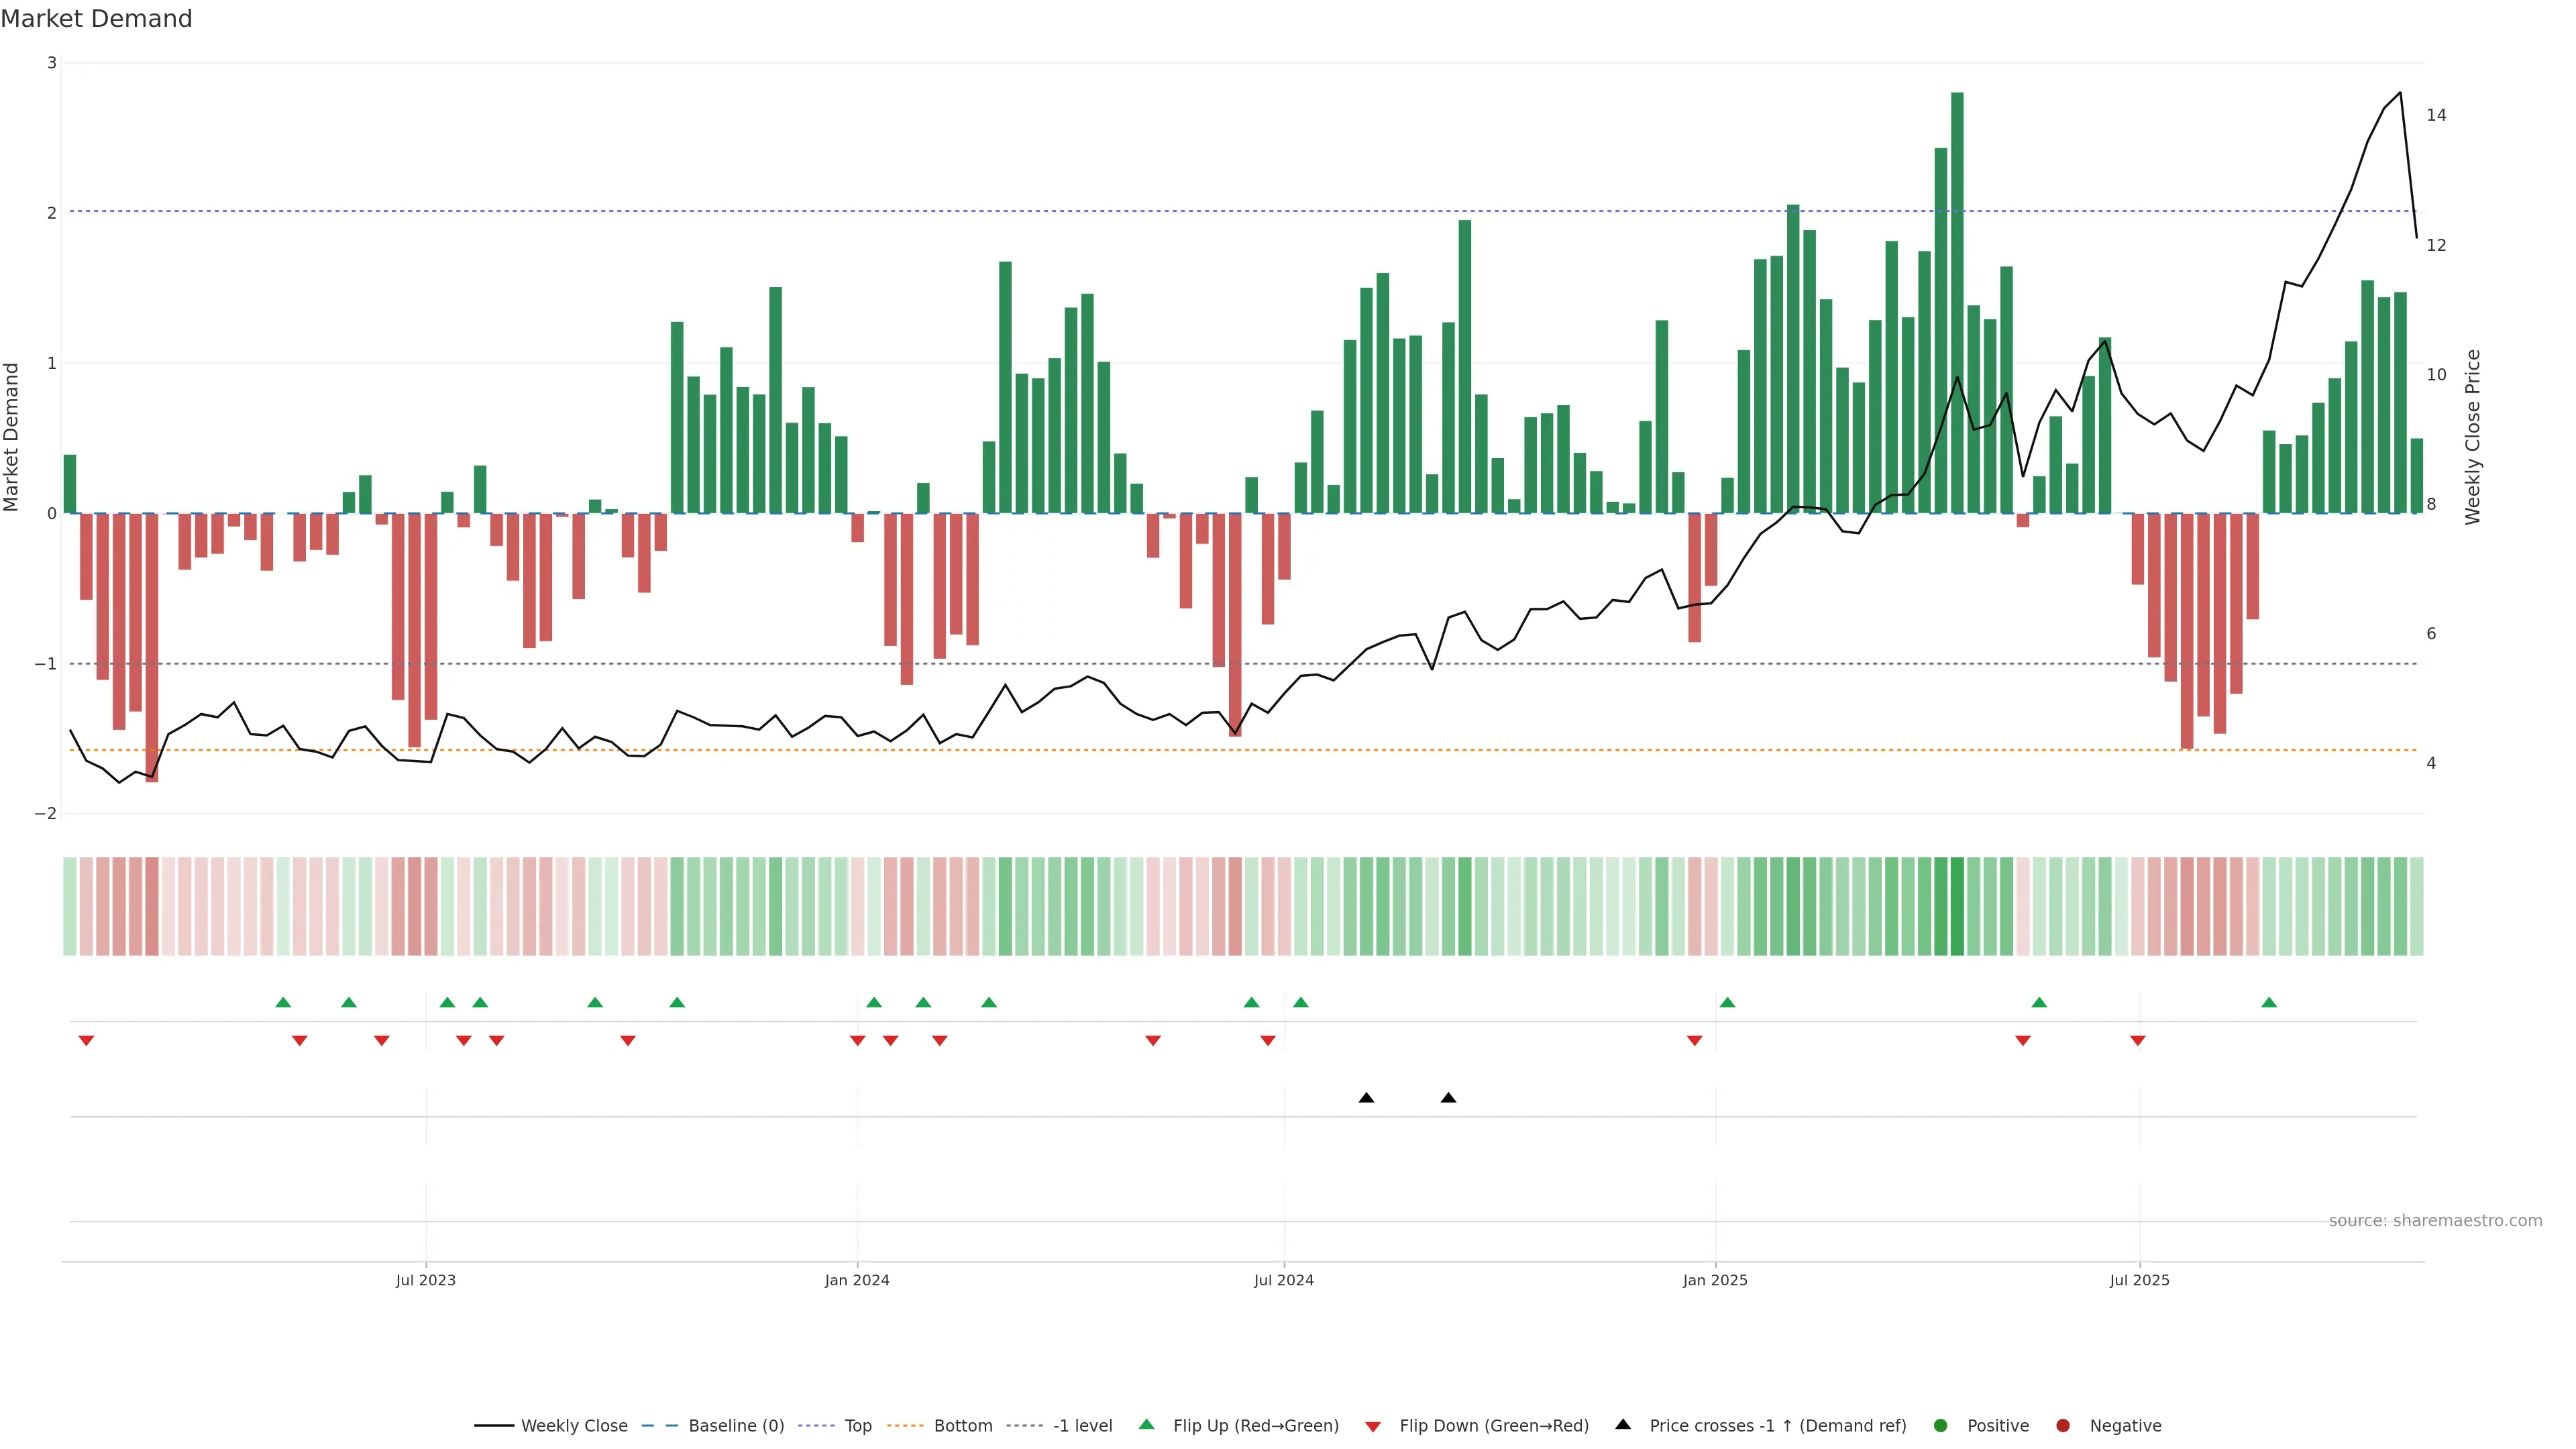Click the Negative red circle legend icon
2576x1449 pixels.
(2063, 1425)
